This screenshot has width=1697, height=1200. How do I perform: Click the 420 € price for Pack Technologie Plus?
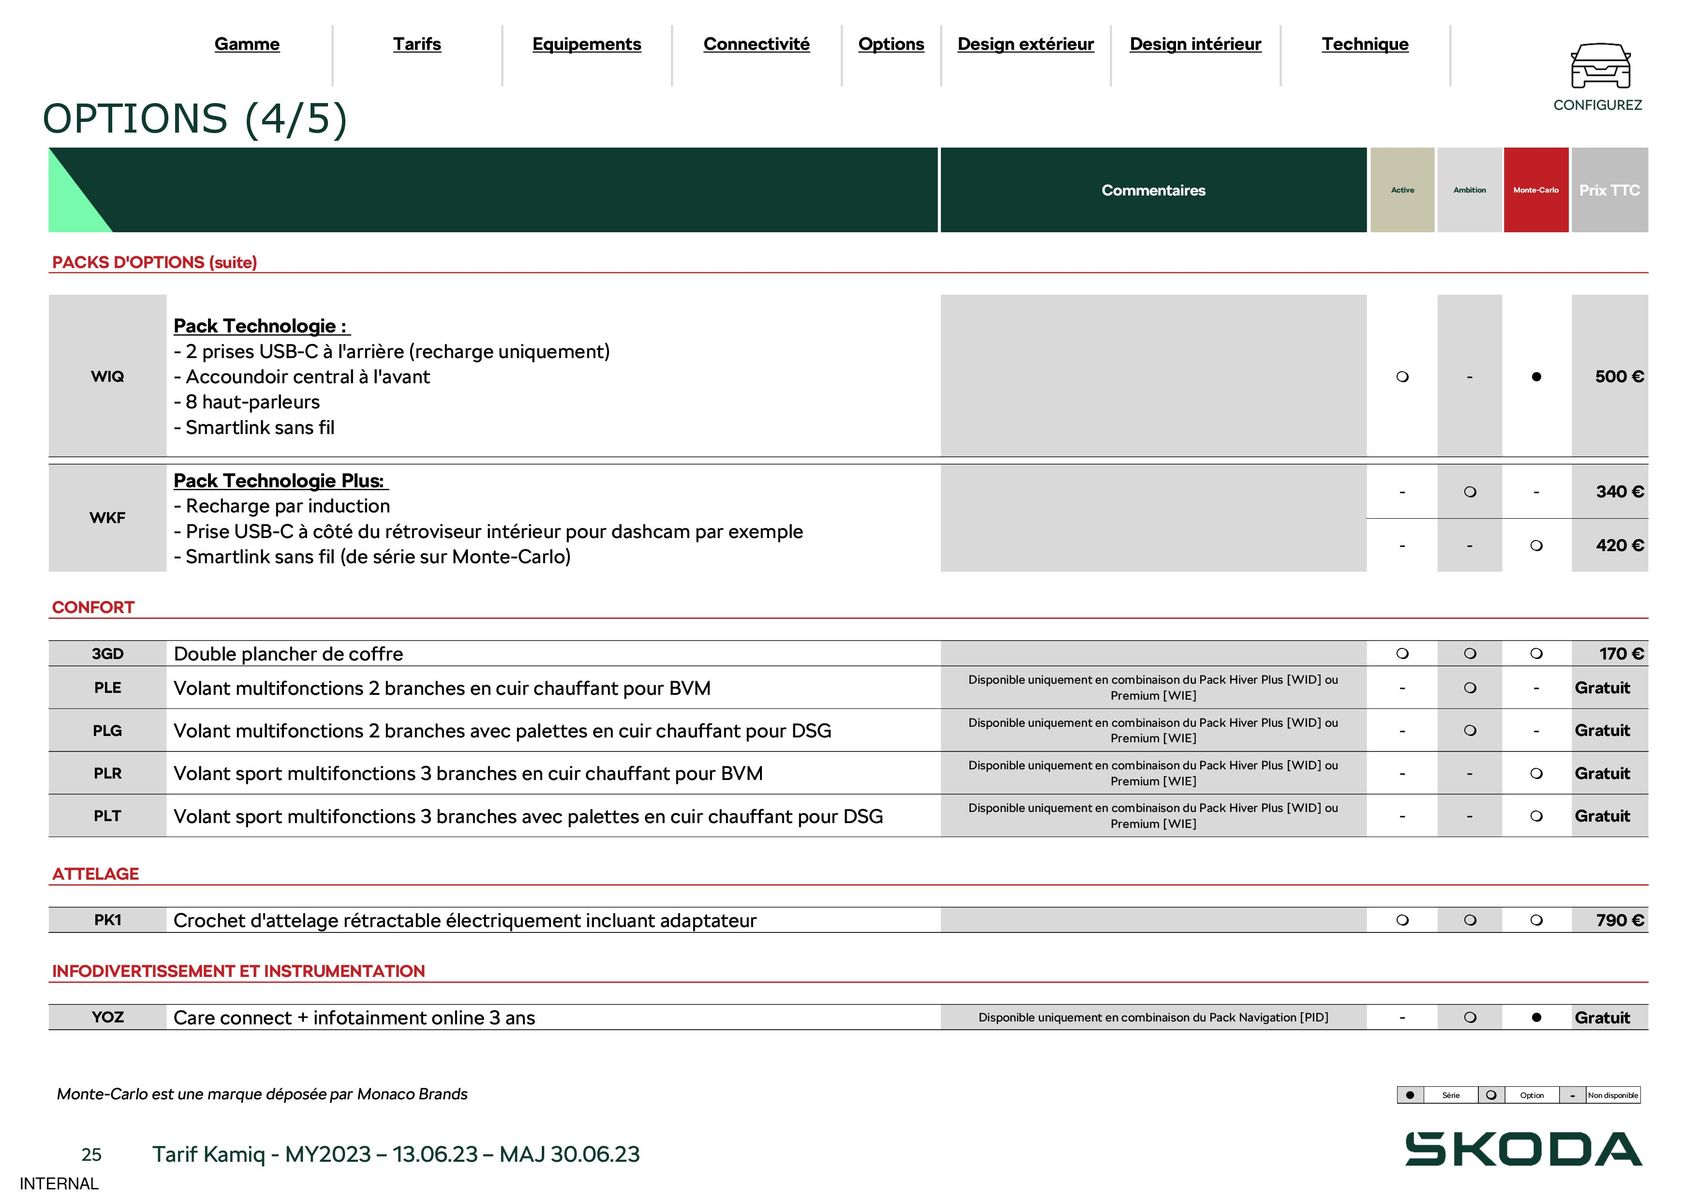pyautogui.click(x=1619, y=546)
